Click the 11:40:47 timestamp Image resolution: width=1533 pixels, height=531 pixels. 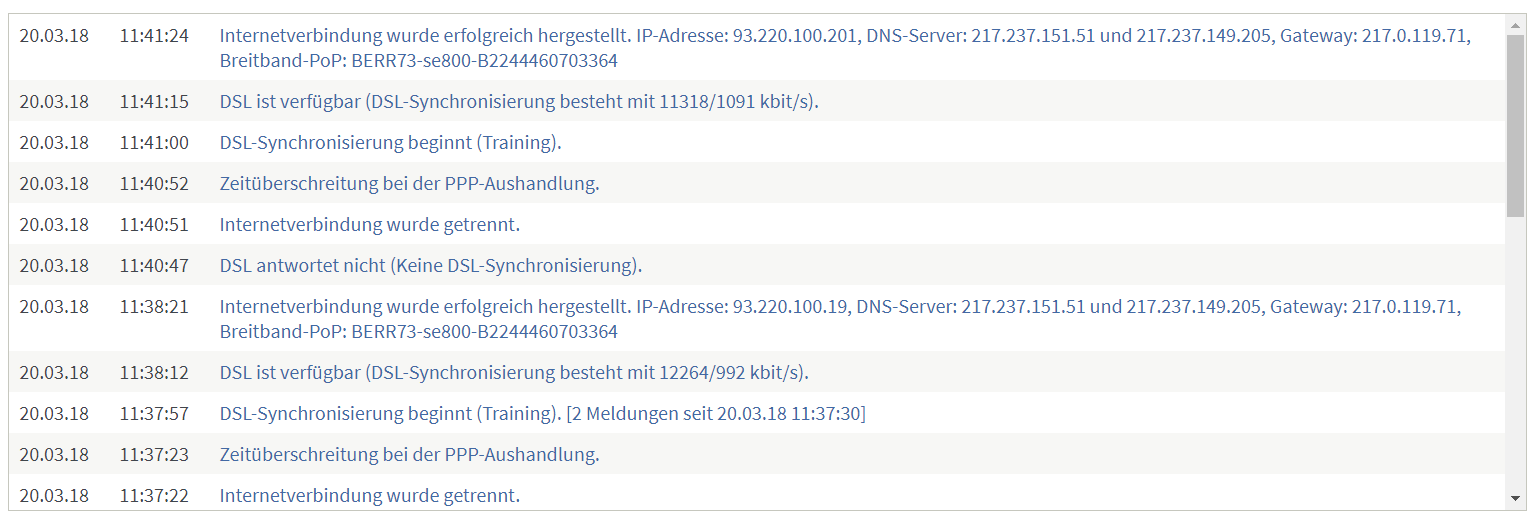pos(154,265)
